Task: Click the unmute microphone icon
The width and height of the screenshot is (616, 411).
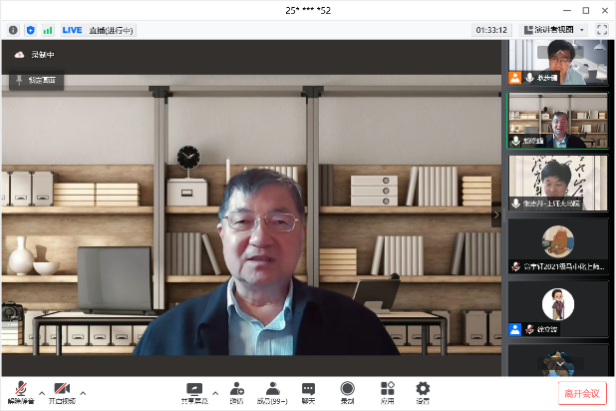Action: coord(20,388)
